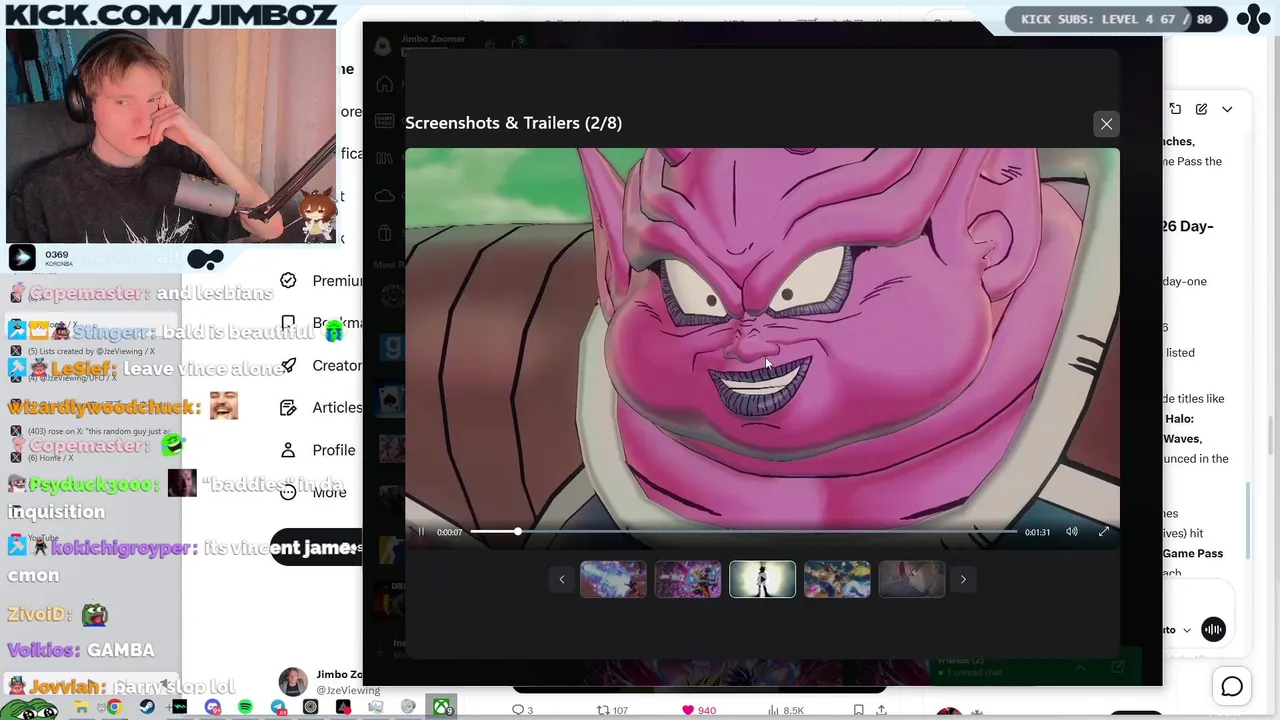The image size is (1280, 720).
Task: Open Creator item in X sidebar
Action: pos(321,366)
